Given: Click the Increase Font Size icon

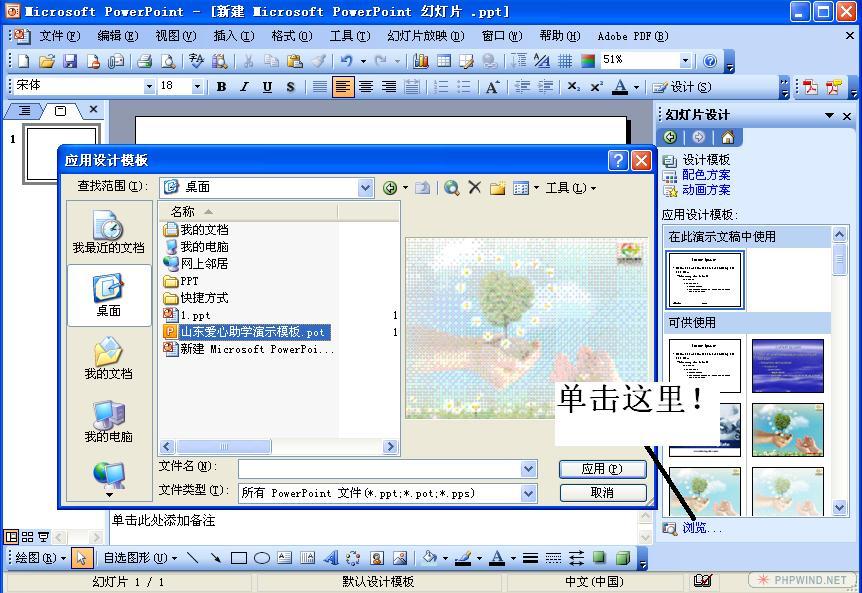Looking at the screenshot, I should click(x=492, y=86).
